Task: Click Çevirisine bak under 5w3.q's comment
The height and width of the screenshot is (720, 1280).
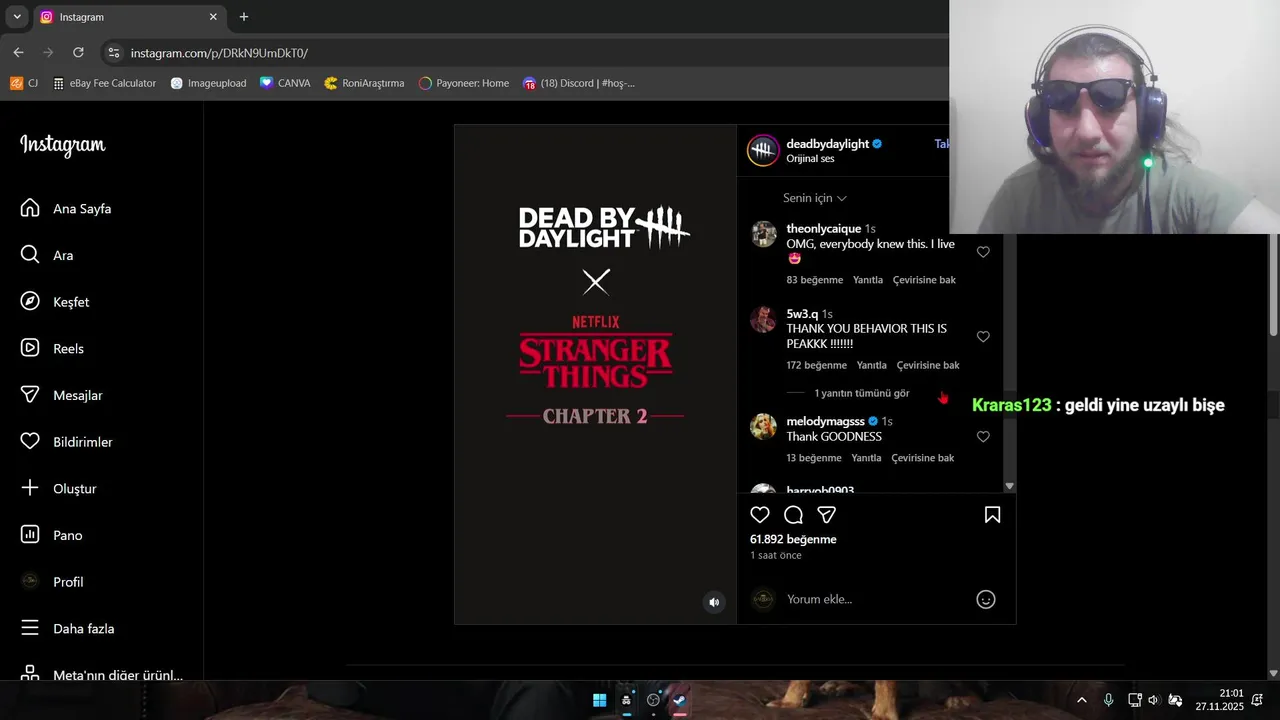Action: (x=928, y=365)
